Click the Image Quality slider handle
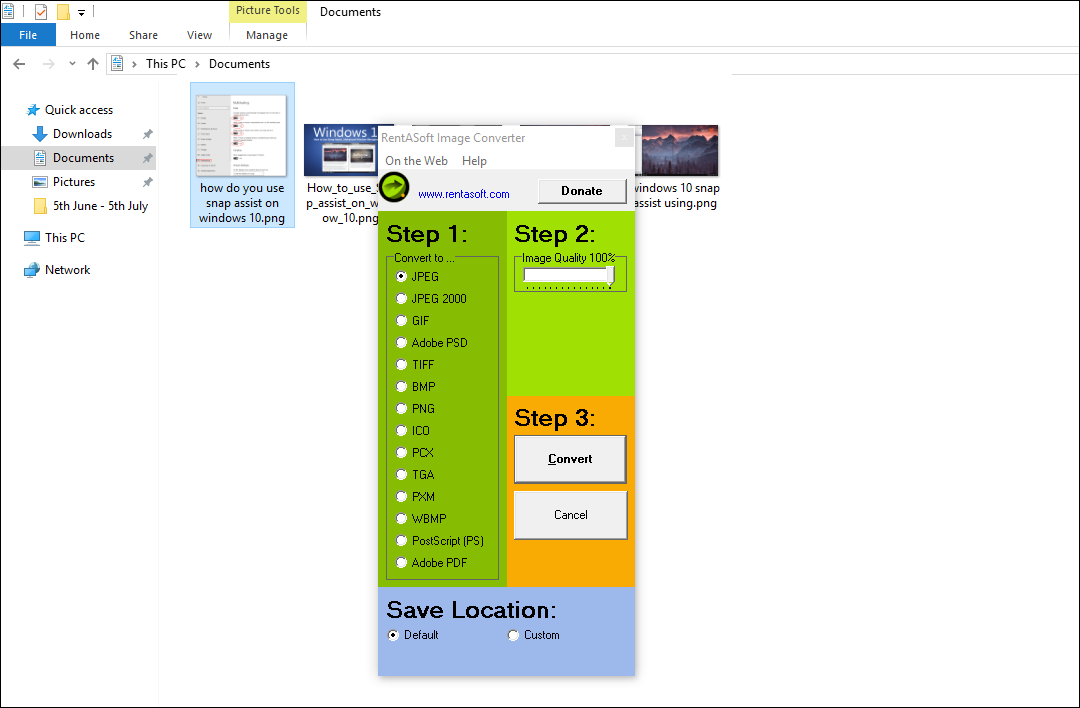This screenshot has height=708, width=1080. [610, 276]
